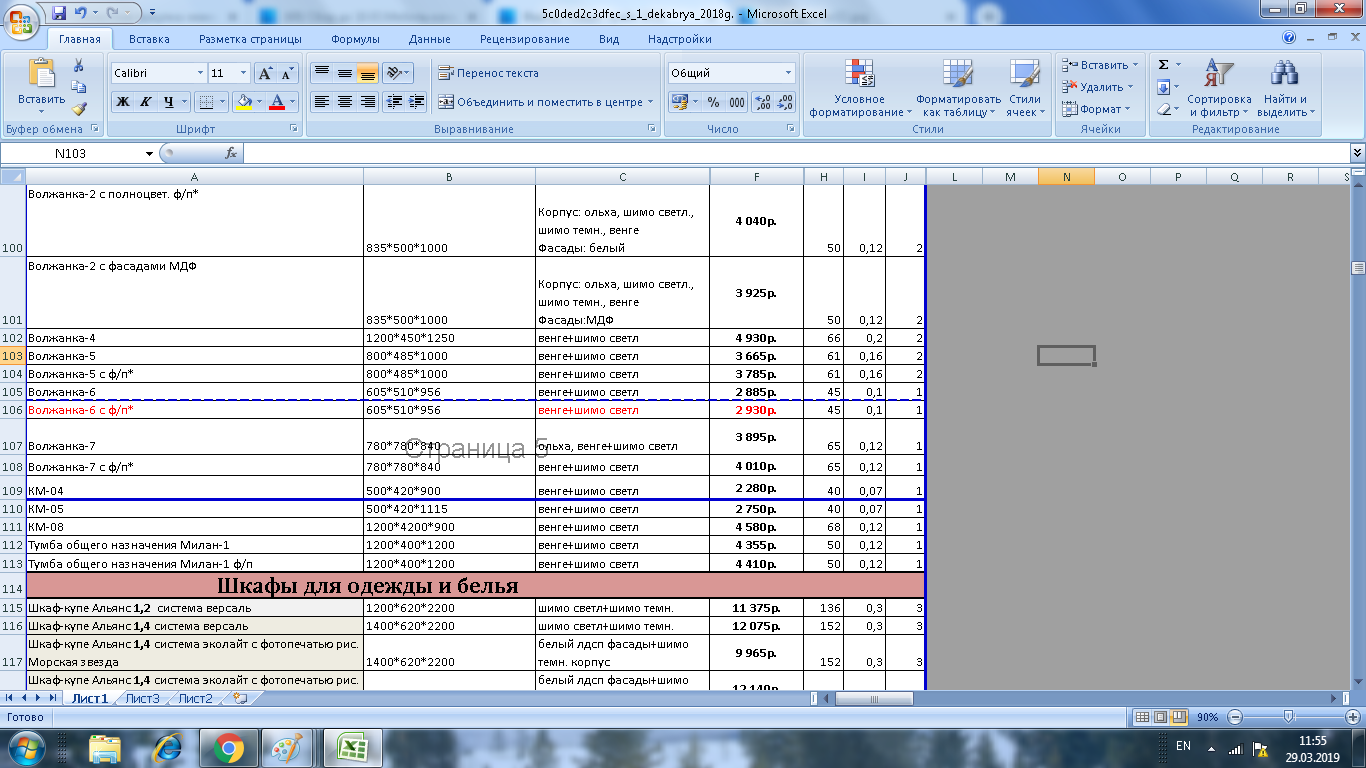The height and width of the screenshot is (768, 1366).
Task: Toggle Wrap Text (Перенос текста)
Action: pos(488,73)
